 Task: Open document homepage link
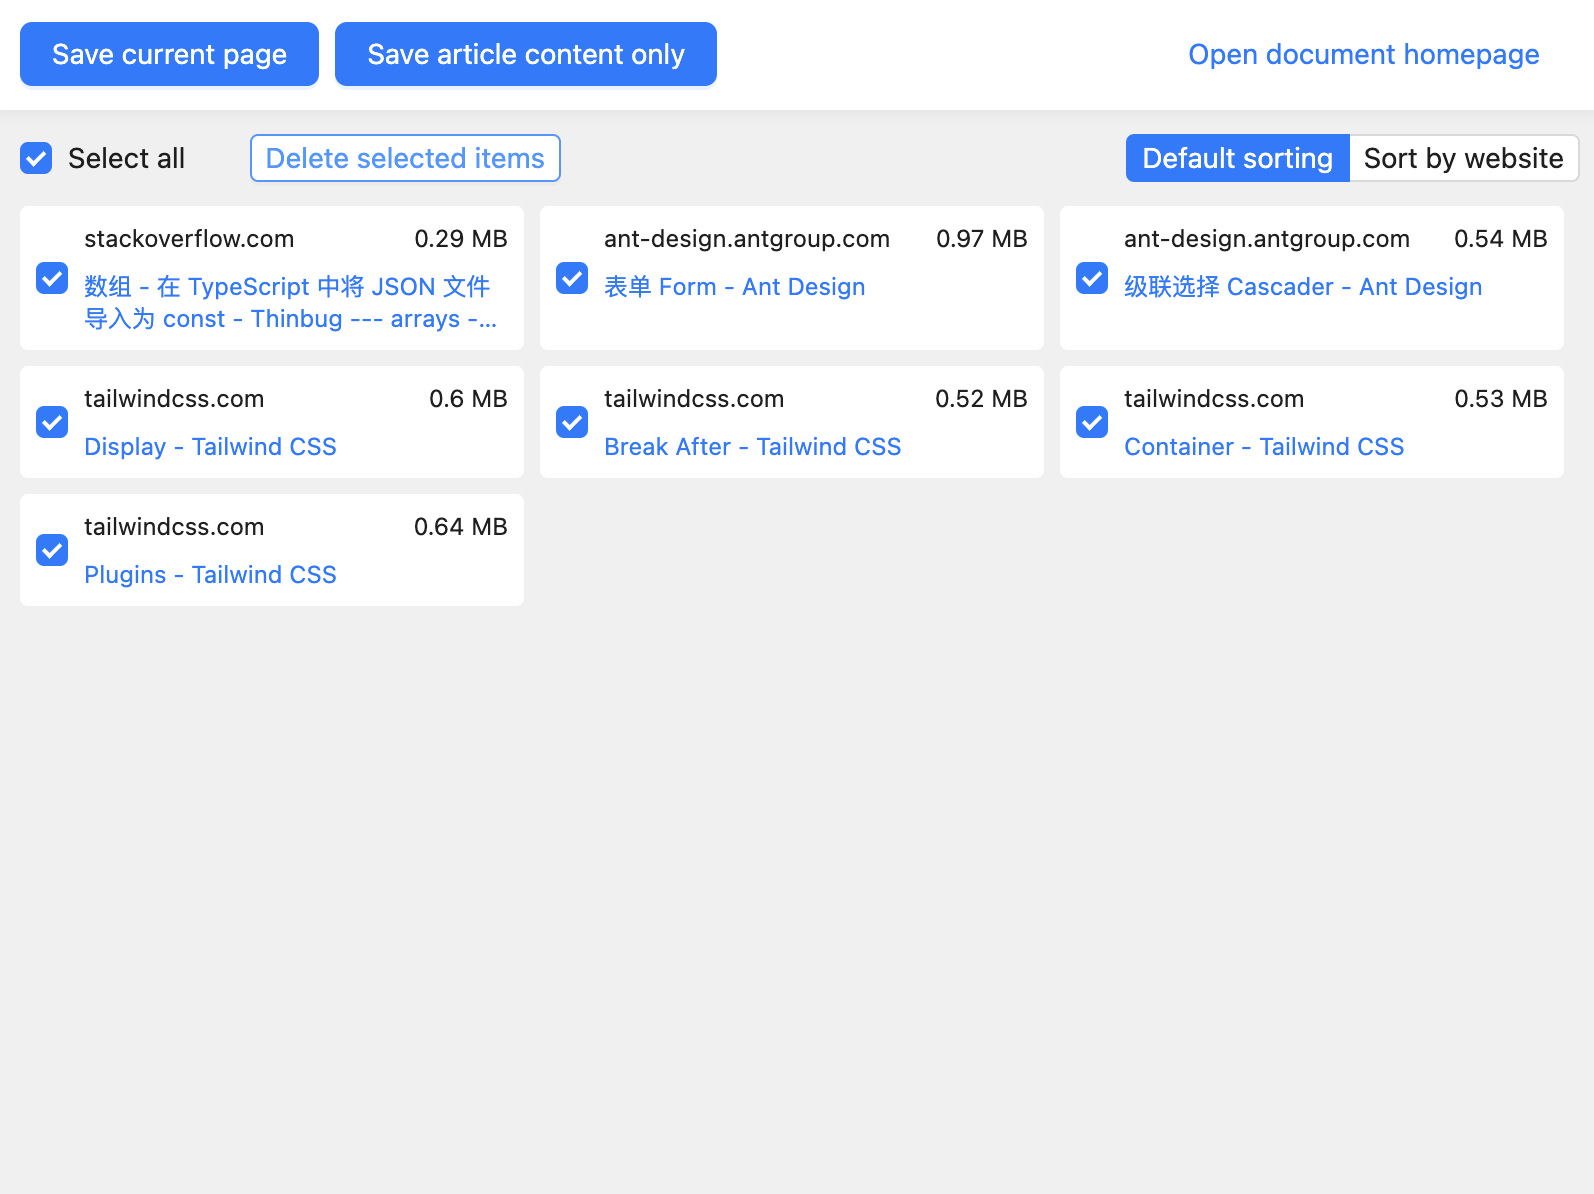coord(1363,54)
